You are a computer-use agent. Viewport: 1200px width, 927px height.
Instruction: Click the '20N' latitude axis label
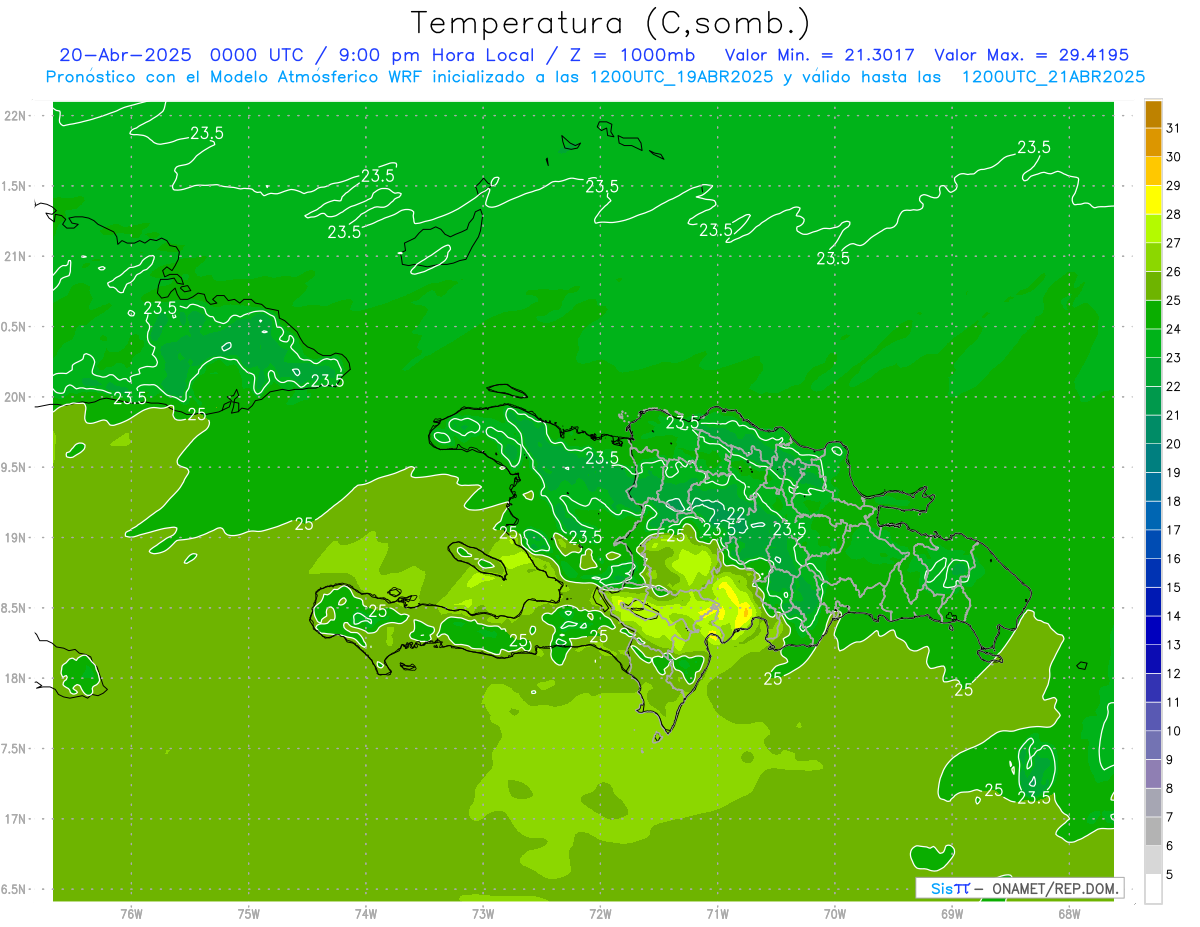14,397
